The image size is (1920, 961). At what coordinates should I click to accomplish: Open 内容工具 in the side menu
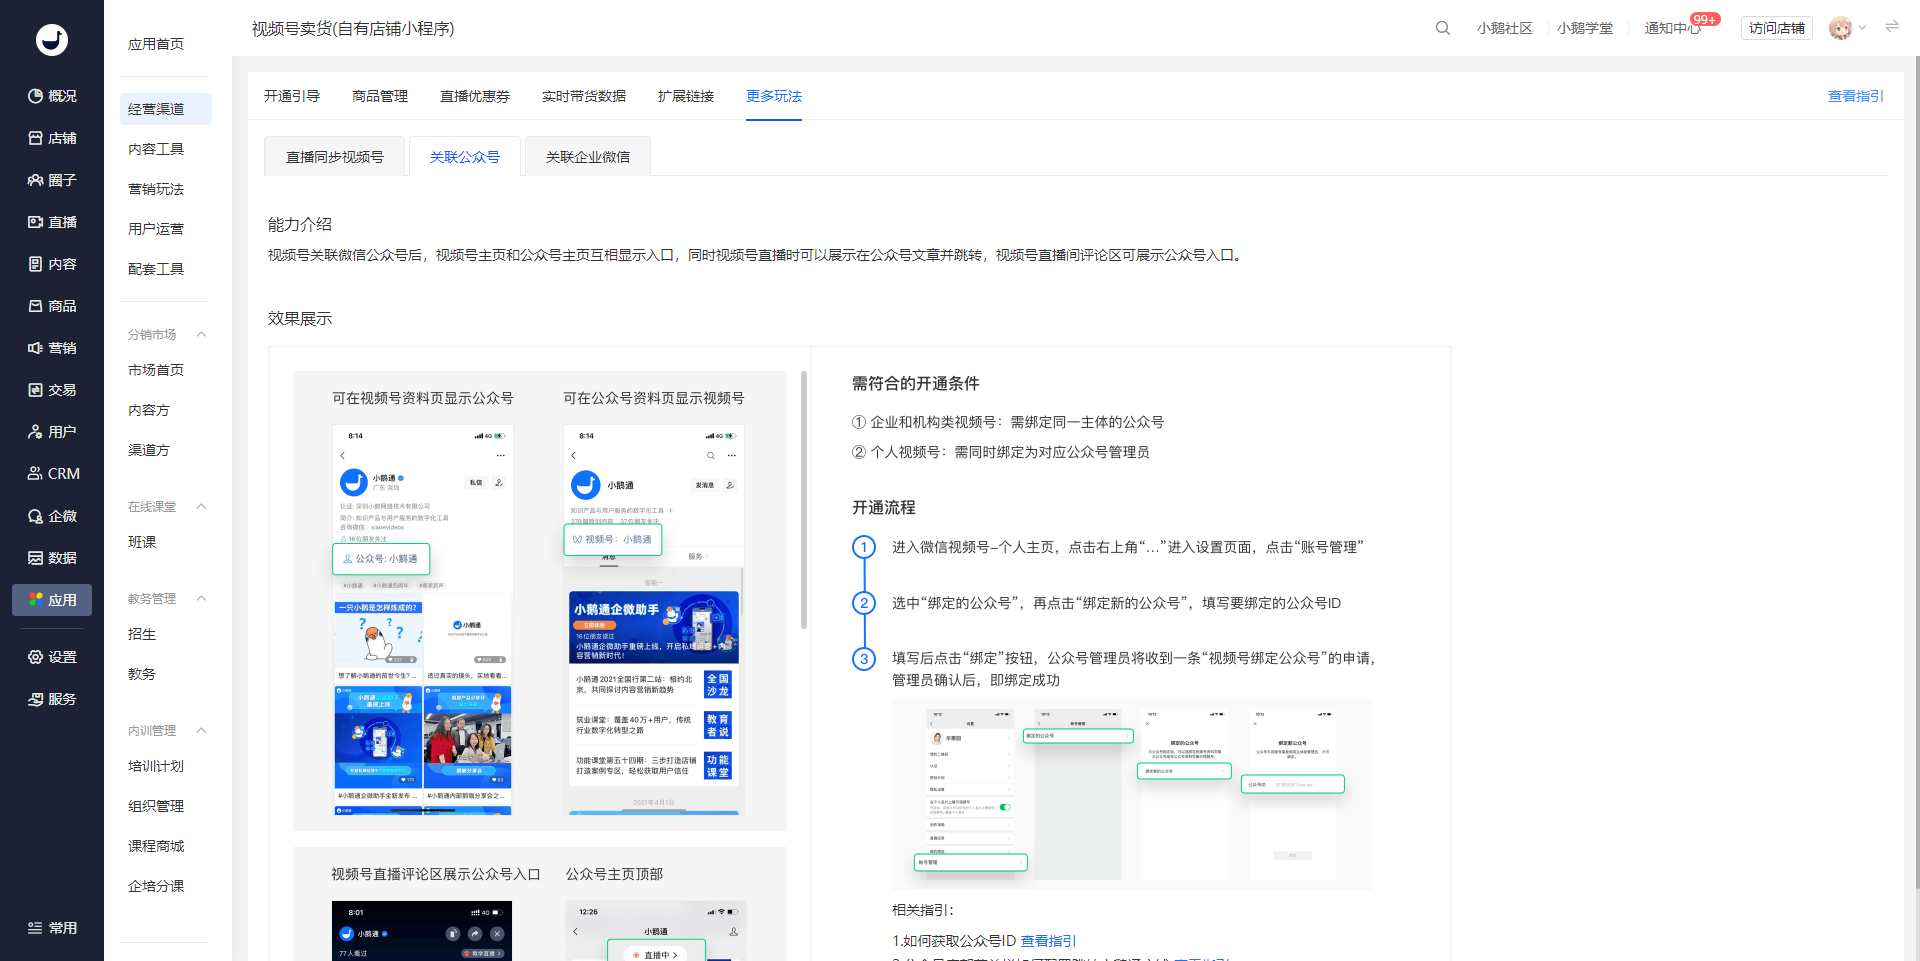pos(156,149)
